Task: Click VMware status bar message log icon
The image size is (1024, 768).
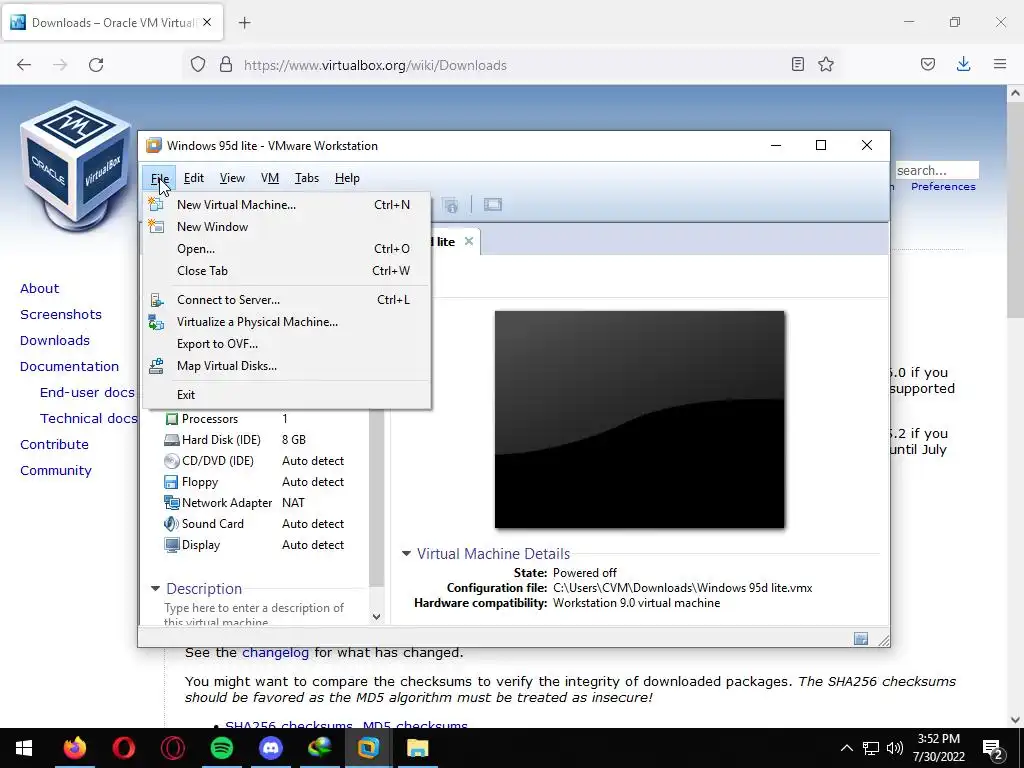Action: (x=861, y=639)
